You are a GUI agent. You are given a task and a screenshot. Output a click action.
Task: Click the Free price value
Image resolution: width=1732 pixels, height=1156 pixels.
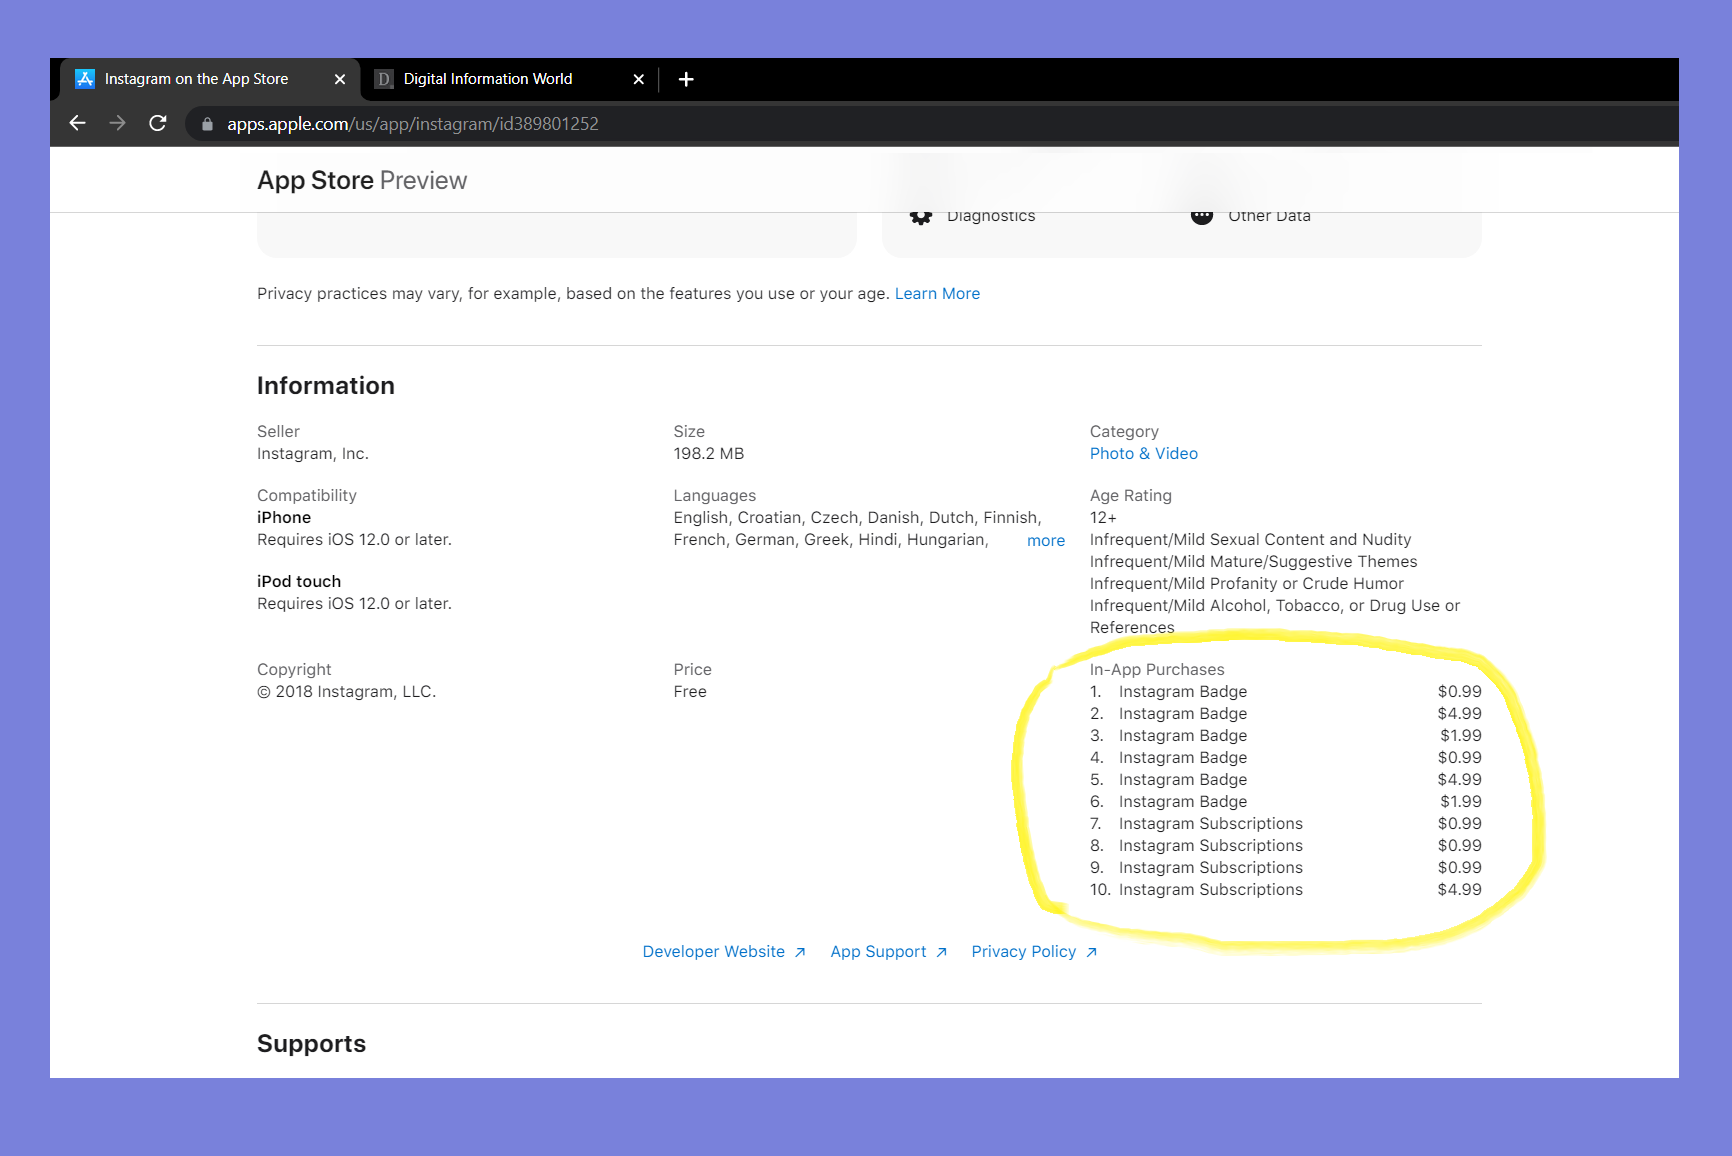[x=690, y=692]
